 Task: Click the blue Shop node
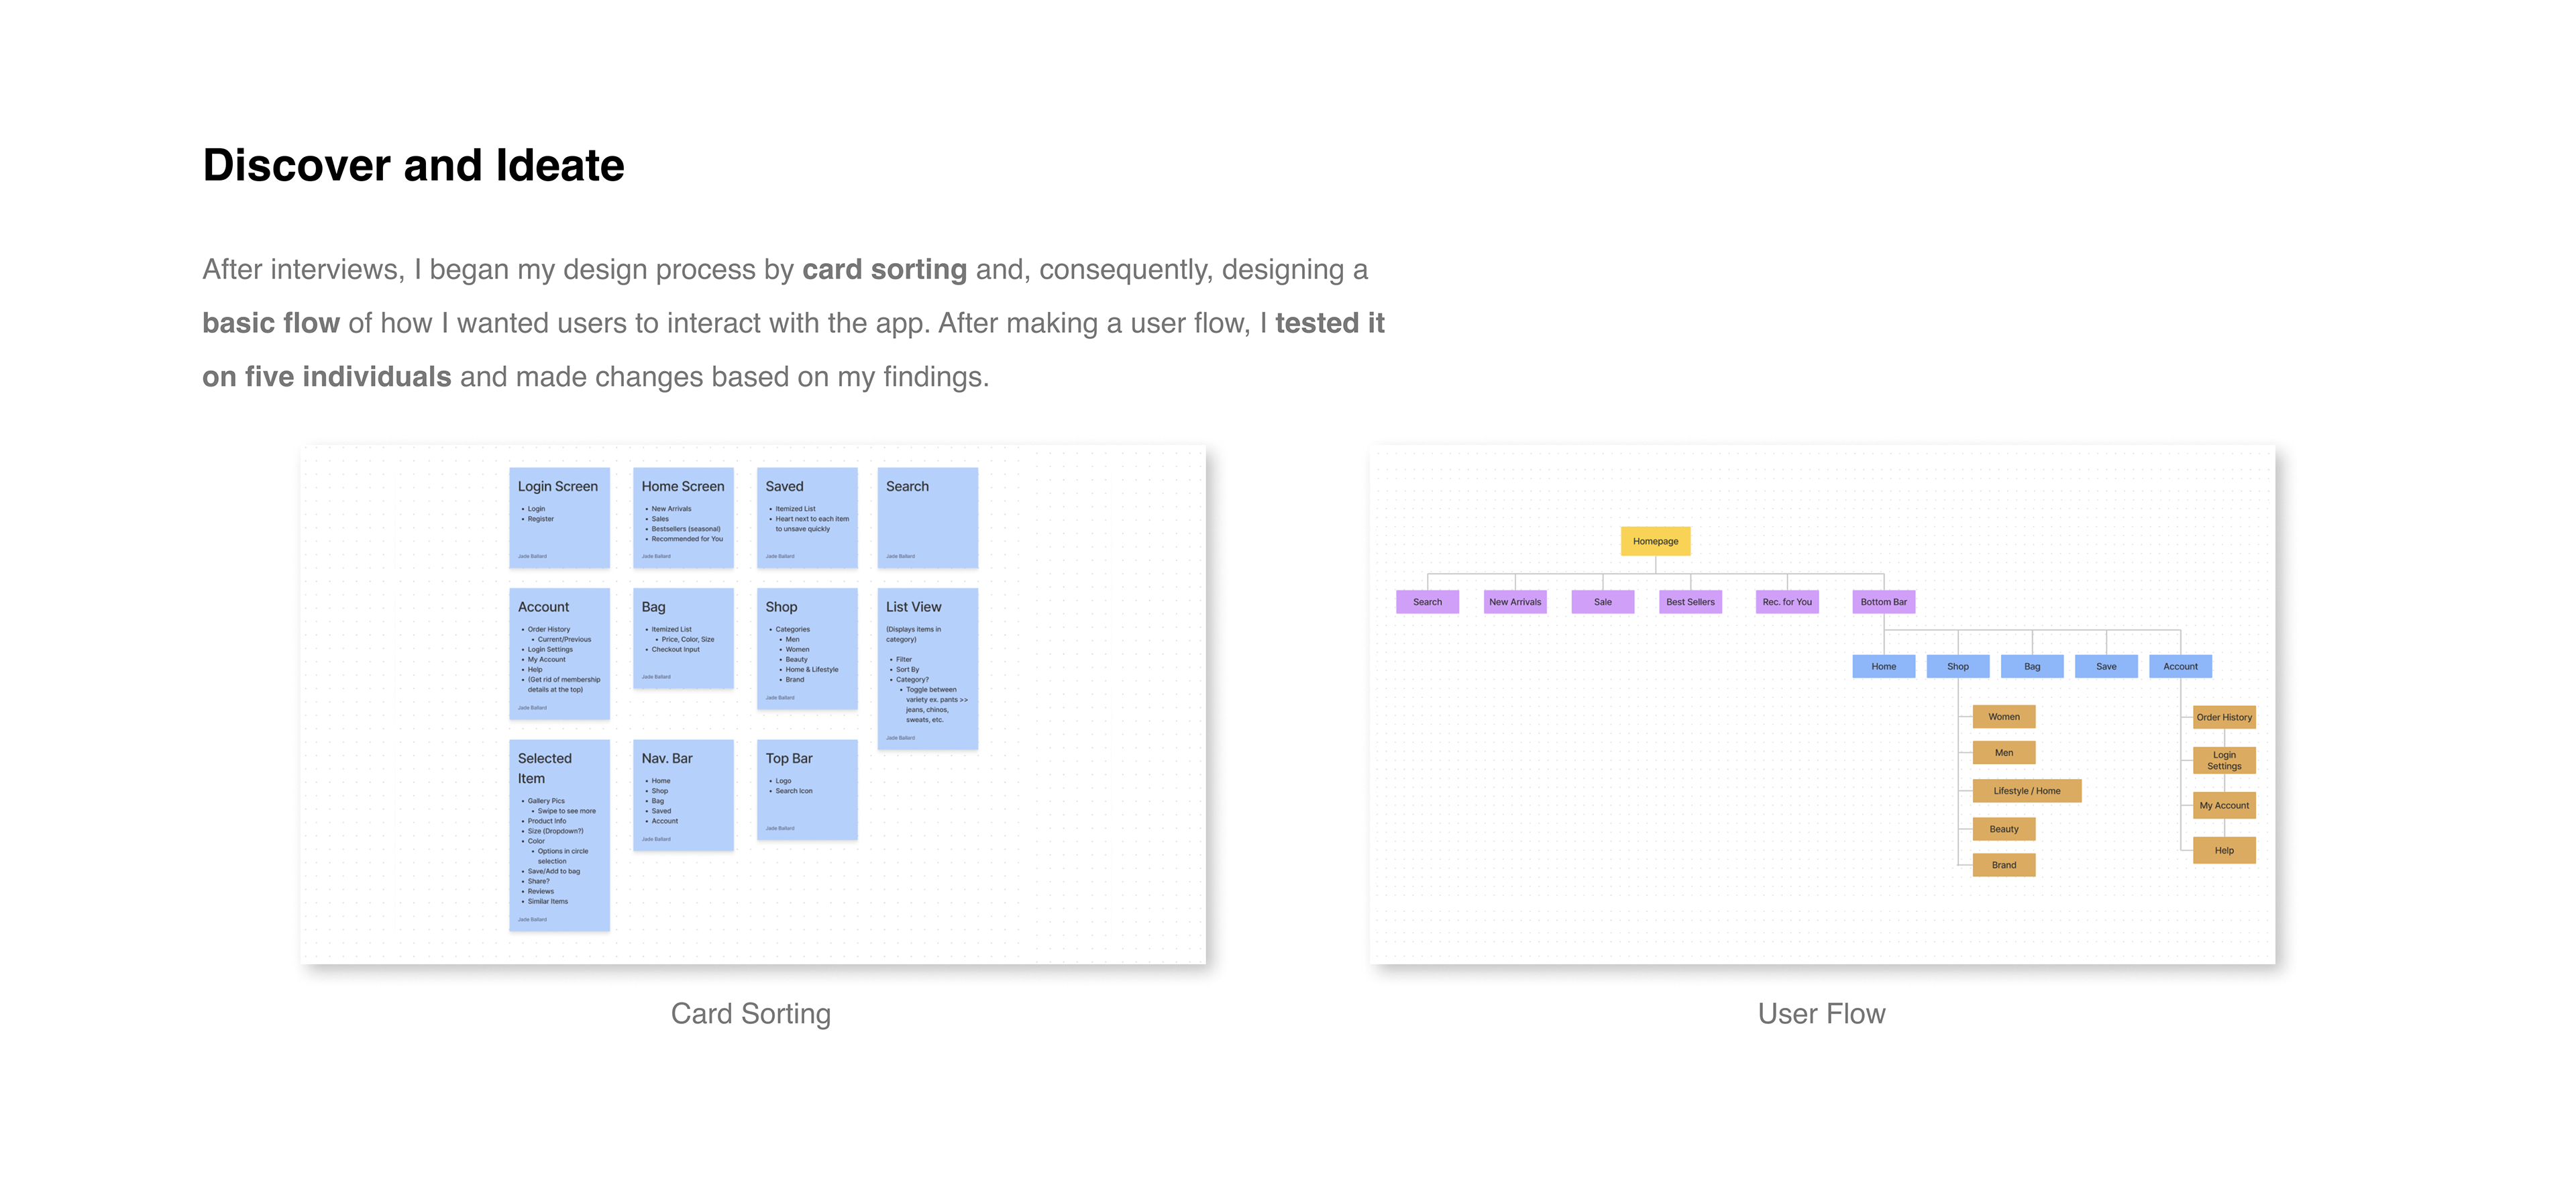[x=1957, y=666]
